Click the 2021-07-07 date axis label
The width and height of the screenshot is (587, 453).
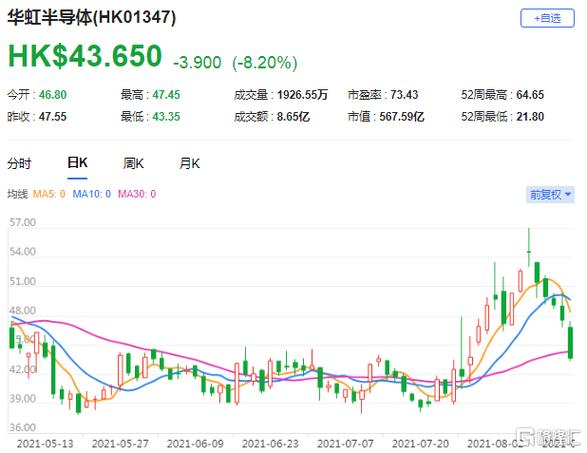coord(345,444)
